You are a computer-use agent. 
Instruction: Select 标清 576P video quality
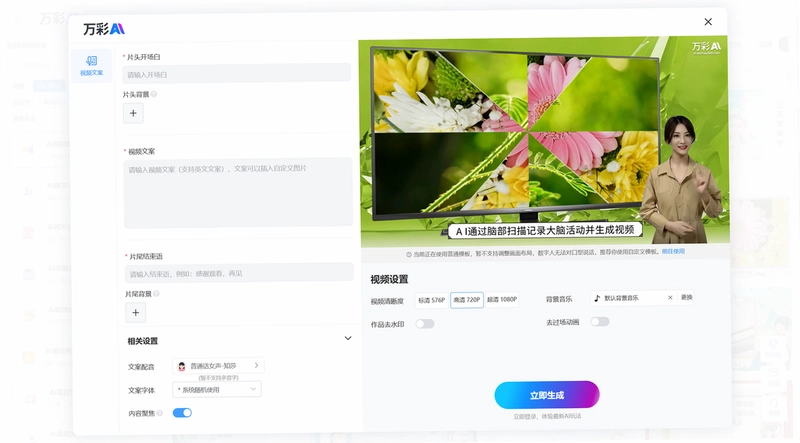(x=432, y=300)
